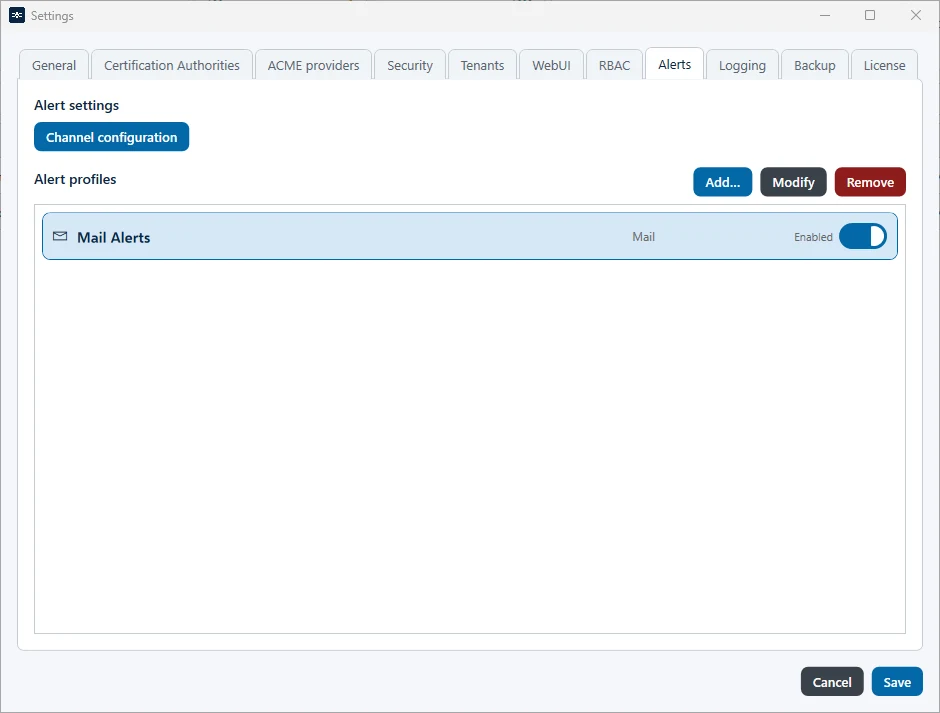Click the Enabled status label
The image size is (940, 713).
click(813, 237)
